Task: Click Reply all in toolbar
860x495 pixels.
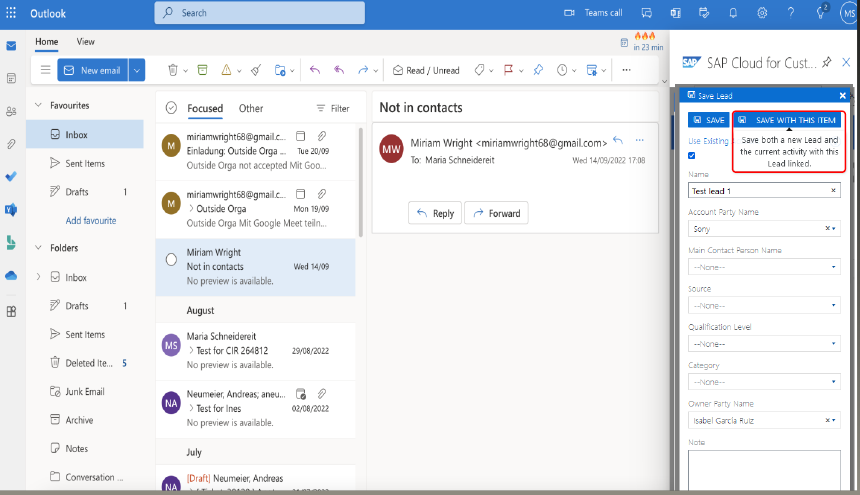Action: pyautogui.click(x=339, y=70)
